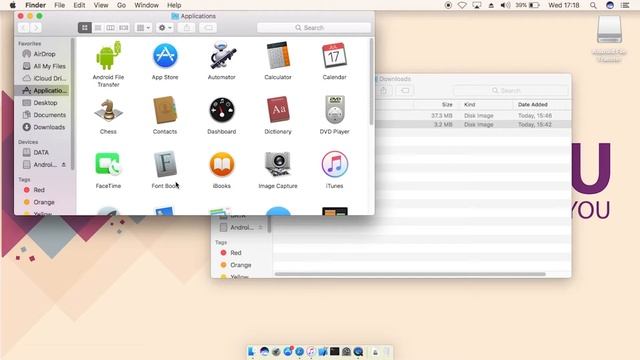640x360 pixels.
Task: Open Android File Transfer app icon
Action: coord(108,56)
